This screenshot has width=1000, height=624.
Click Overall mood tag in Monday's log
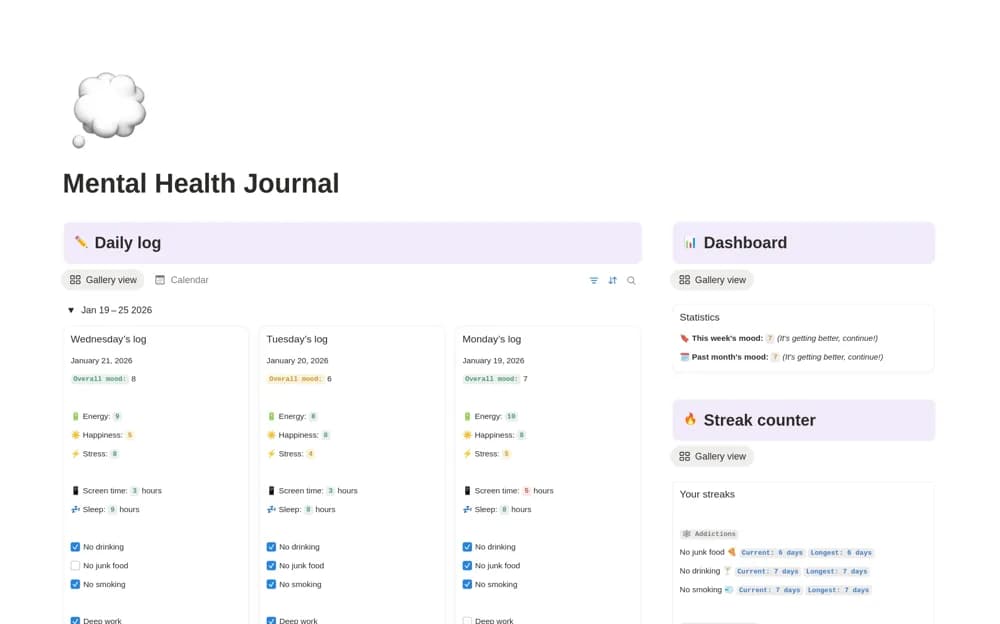pos(491,379)
